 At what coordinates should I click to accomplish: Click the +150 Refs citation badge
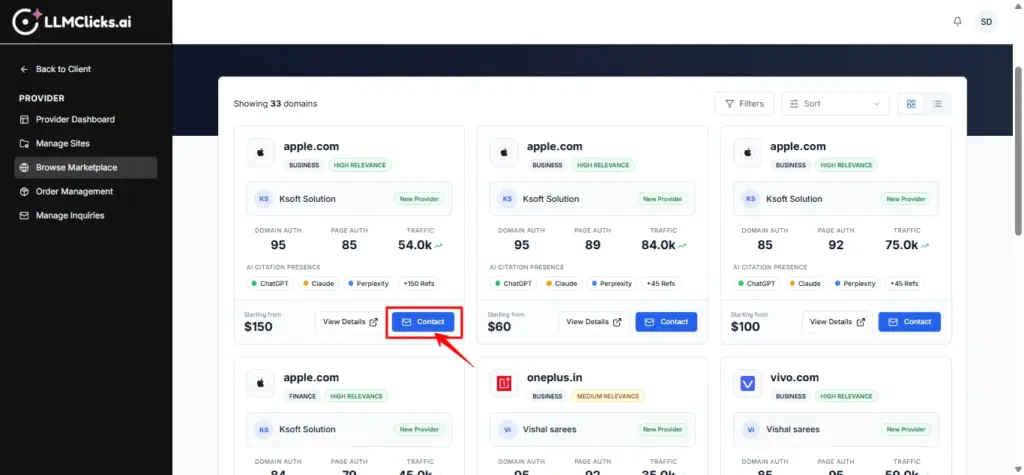418,283
